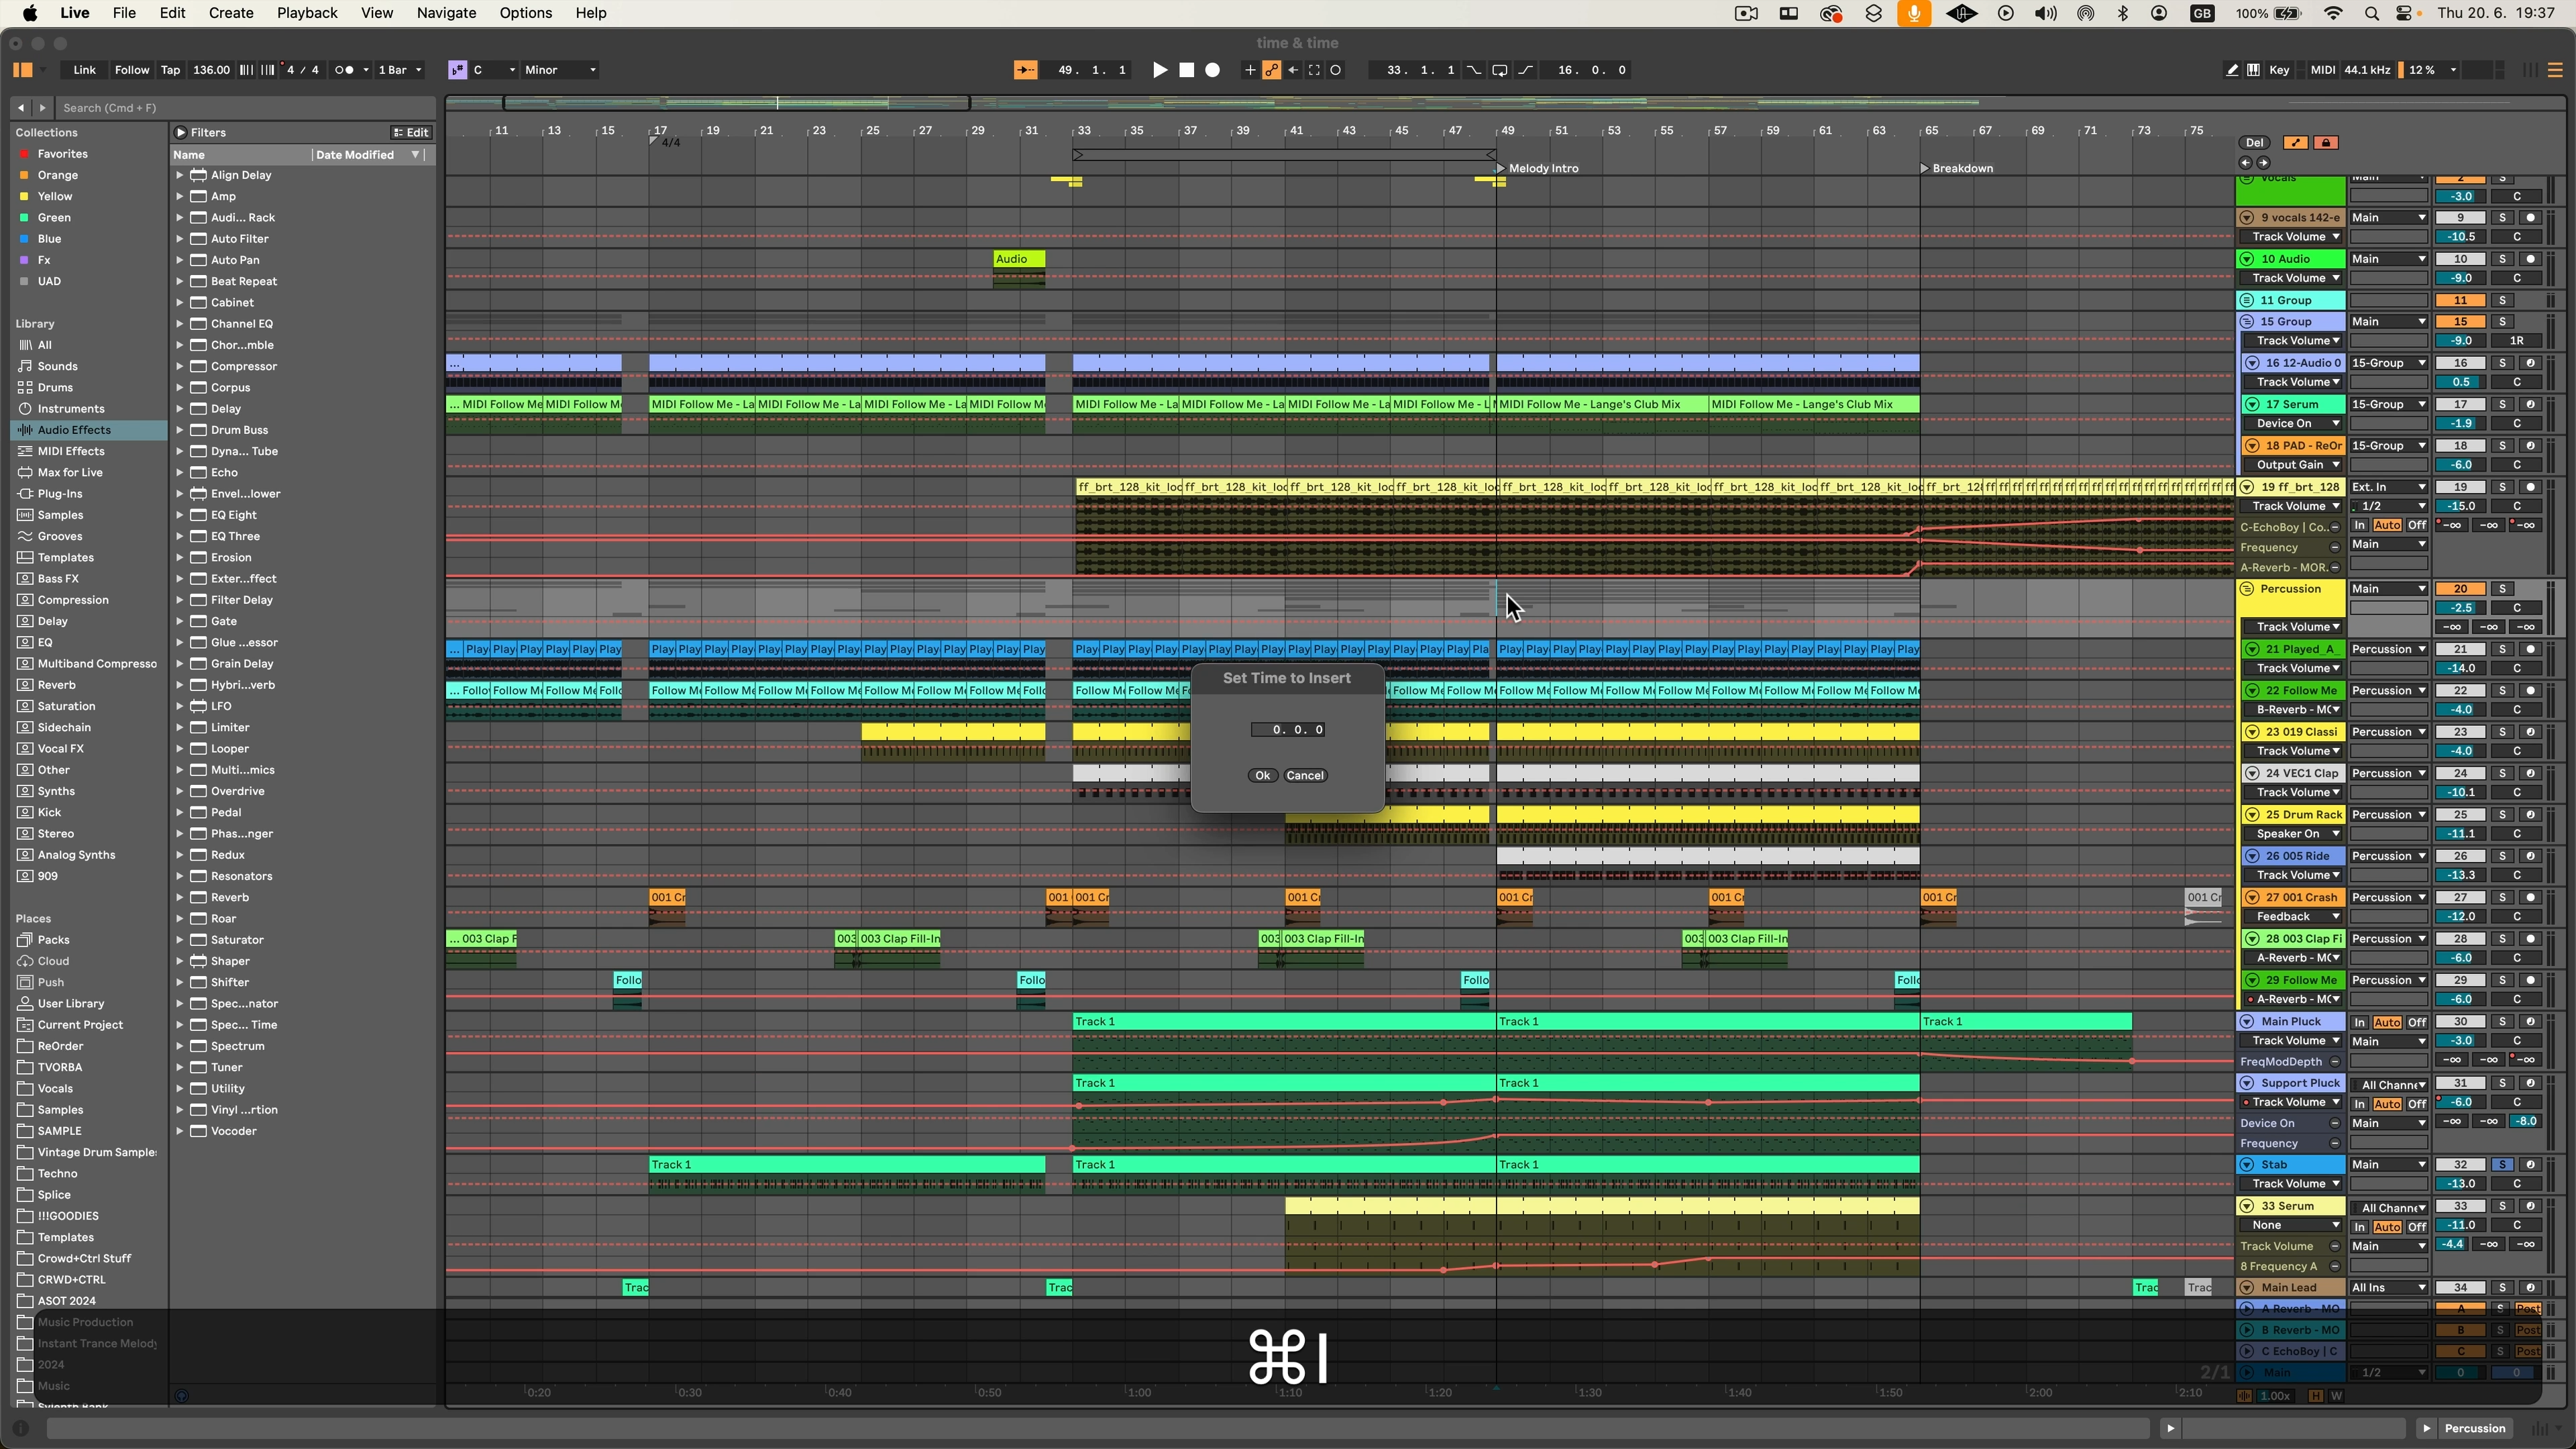
Task: Open the Minor scale dropdown
Action: click(x=560, y=70)
